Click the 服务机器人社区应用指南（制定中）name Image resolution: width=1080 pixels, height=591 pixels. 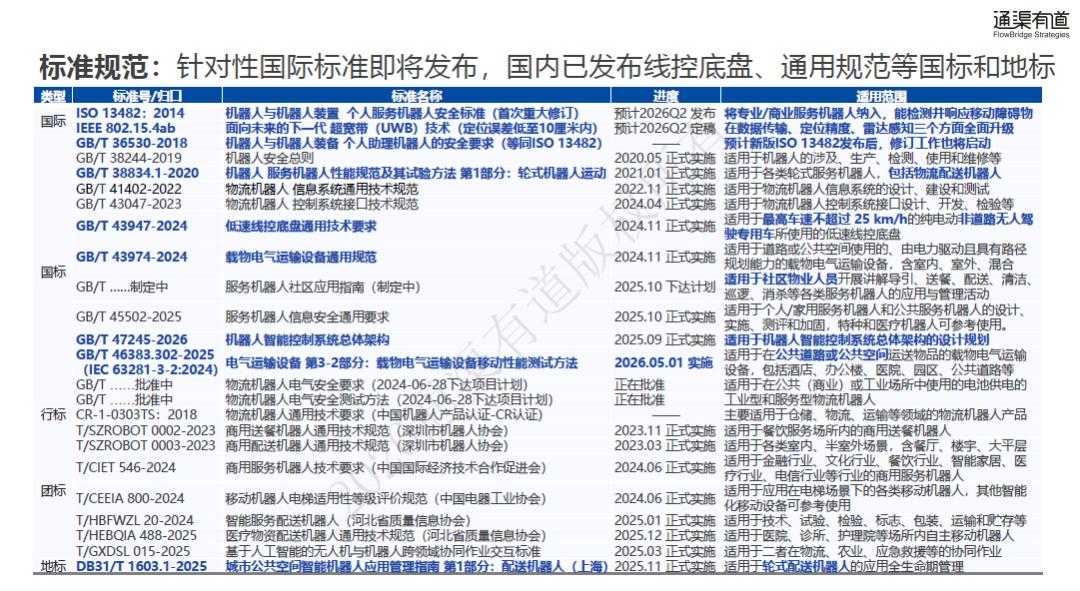click(x=322, y=287)
